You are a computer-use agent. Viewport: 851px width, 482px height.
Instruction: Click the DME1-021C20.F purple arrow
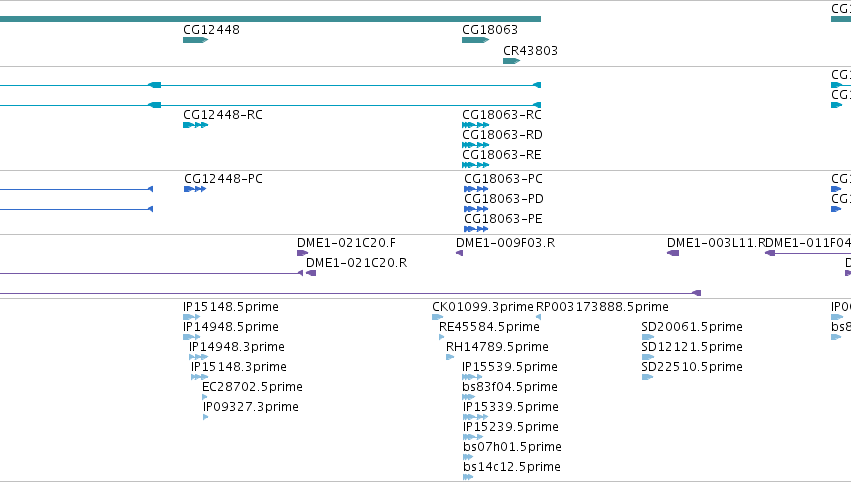(x=302, y=253)
